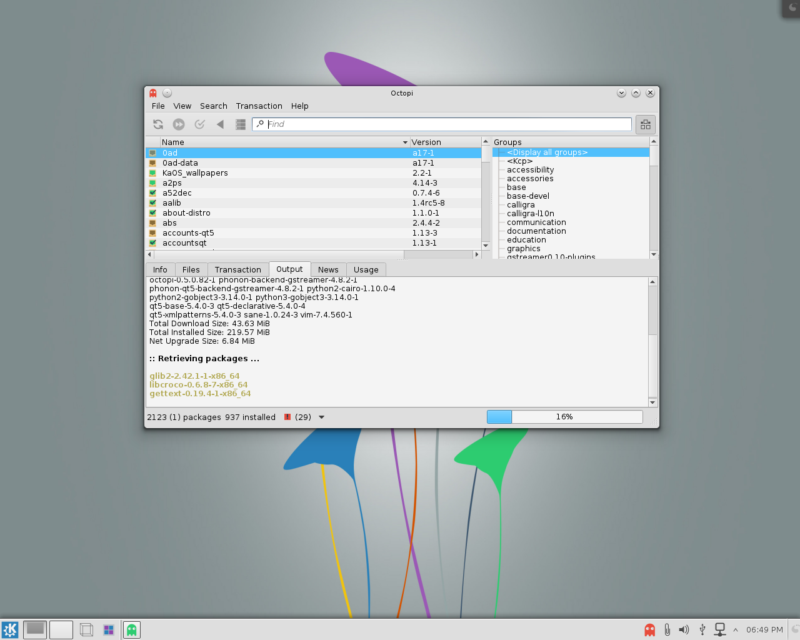Viewport: 800px width, 640px height.
Task: Click the 16% progress bar
Action: (x=564, y=417)
